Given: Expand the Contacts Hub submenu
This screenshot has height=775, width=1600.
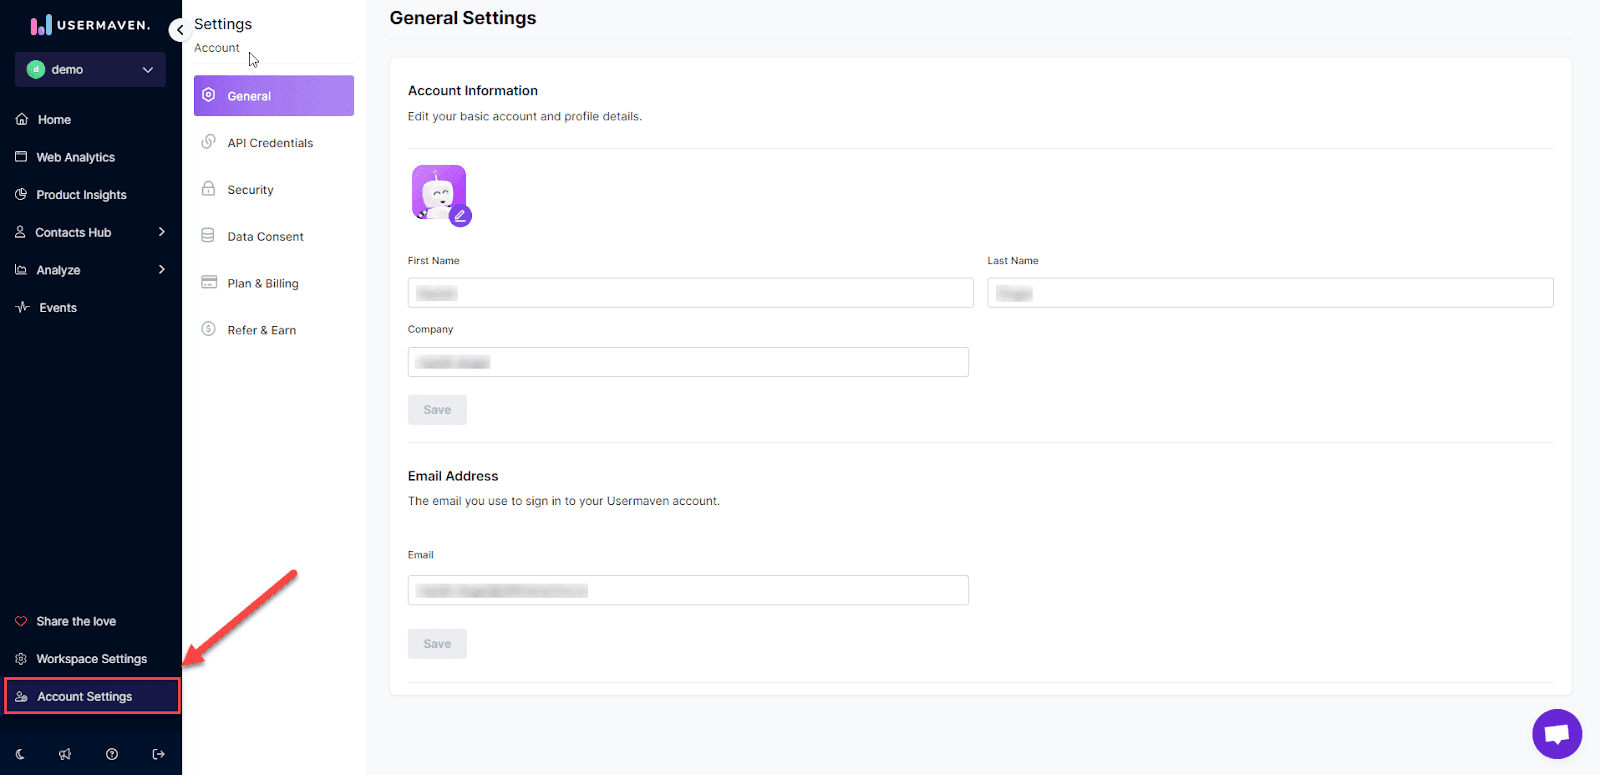Looking at the screenshot, I should 161,232.
